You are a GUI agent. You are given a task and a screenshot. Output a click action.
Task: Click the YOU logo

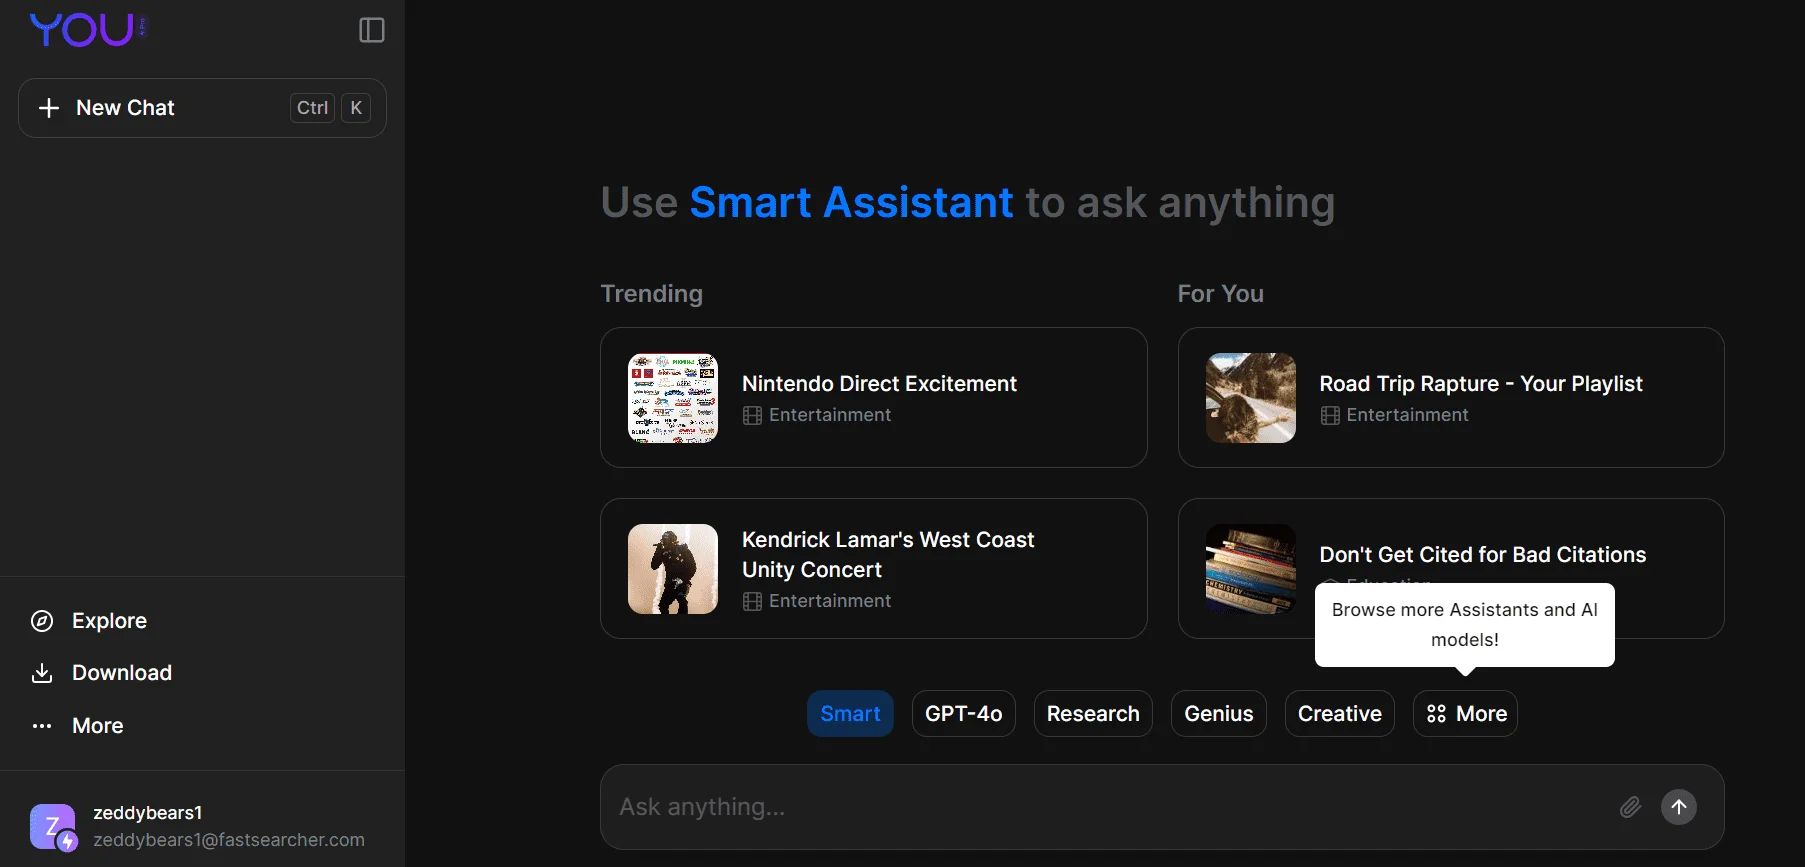(x=88, y=30)
